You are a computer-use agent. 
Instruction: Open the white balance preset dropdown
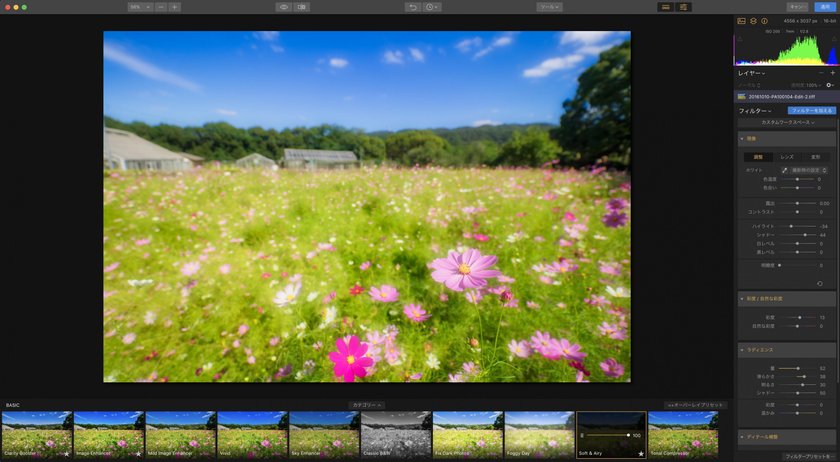(x=809, y=170)
